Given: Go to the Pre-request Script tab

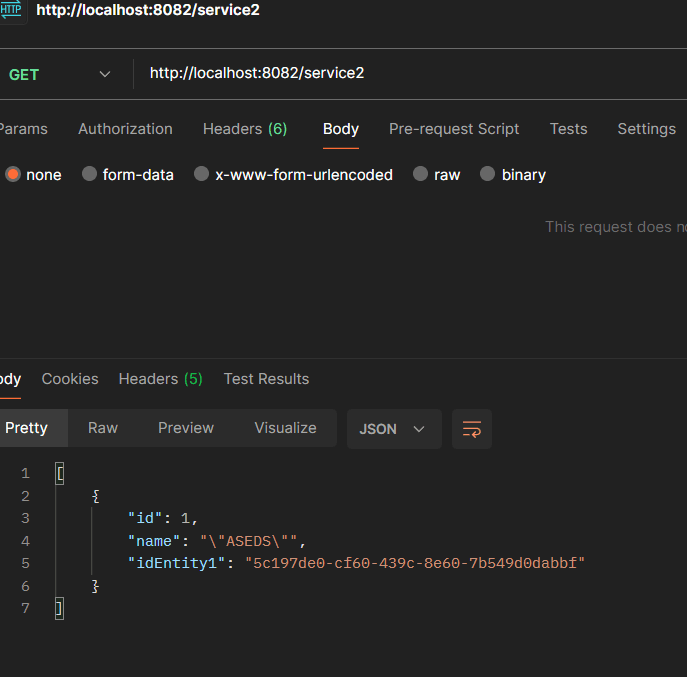Looking at the screenshot, I should coord(454,129).
